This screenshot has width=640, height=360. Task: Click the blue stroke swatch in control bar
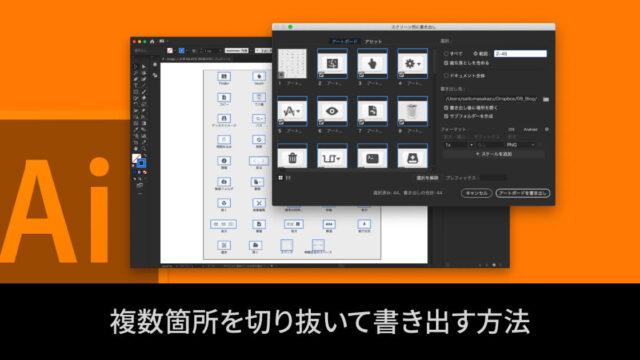(182, 51)
